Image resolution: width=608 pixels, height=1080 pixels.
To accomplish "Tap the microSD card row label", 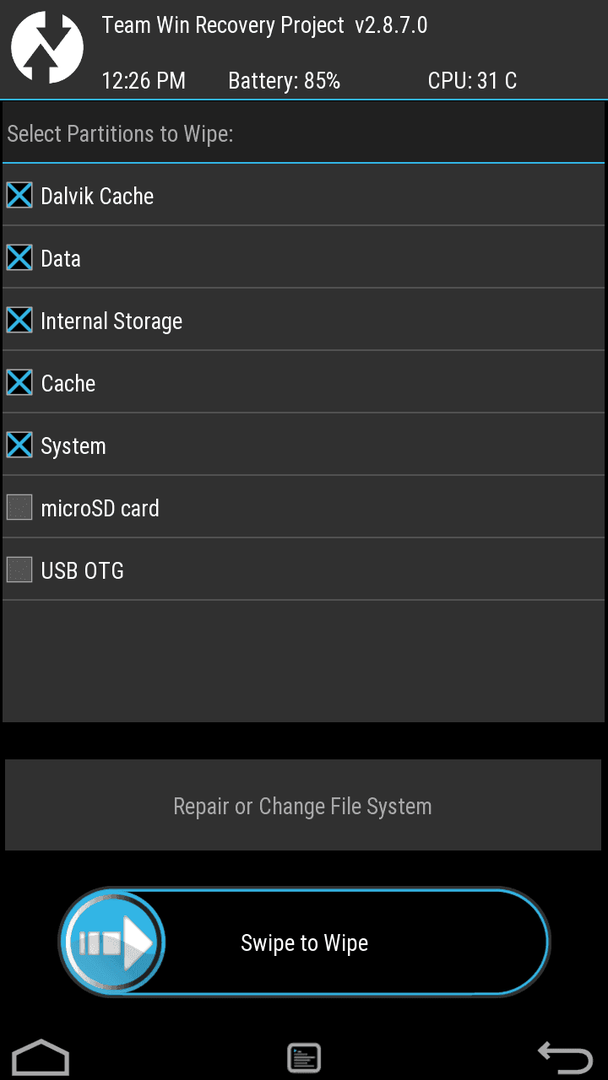I will (99, 508).
